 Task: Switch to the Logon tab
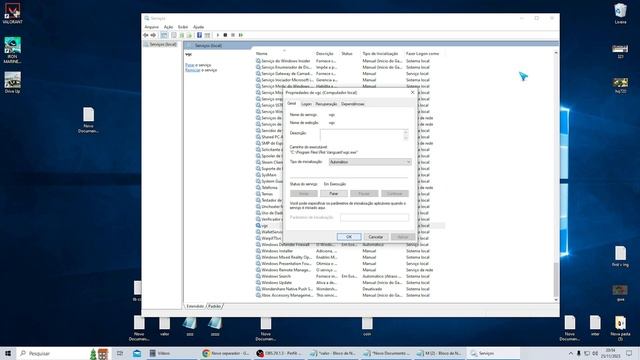coord(306,104)
